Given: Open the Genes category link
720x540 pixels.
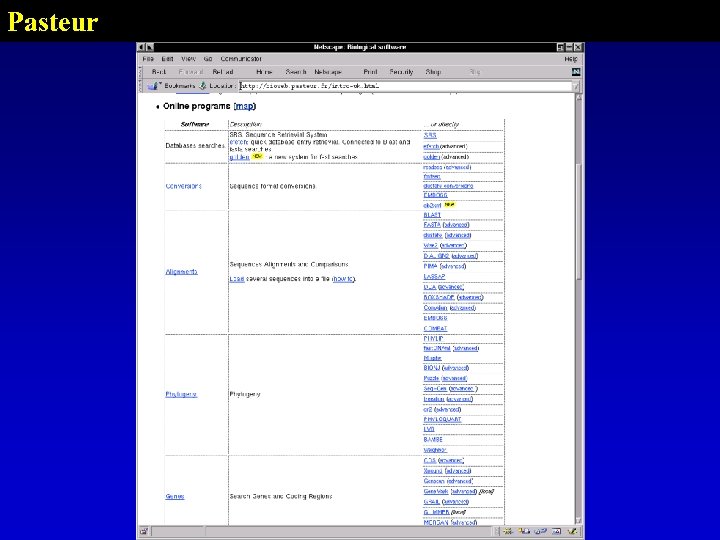Looking at the screenshot, I should pos(174,496).
